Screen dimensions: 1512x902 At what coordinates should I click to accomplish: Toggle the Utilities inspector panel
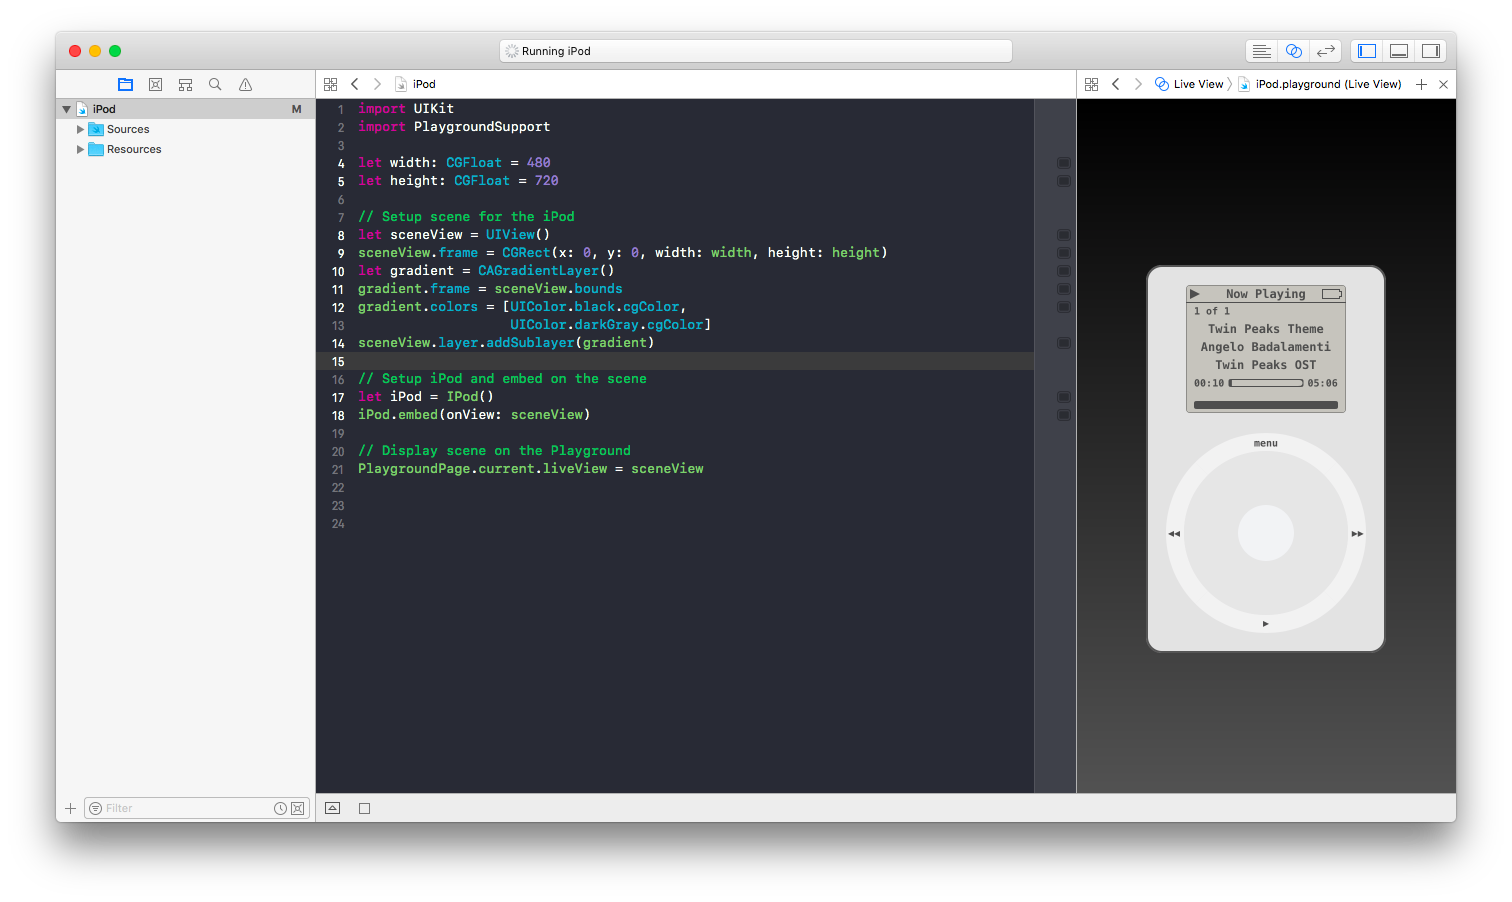(1431, 51)
